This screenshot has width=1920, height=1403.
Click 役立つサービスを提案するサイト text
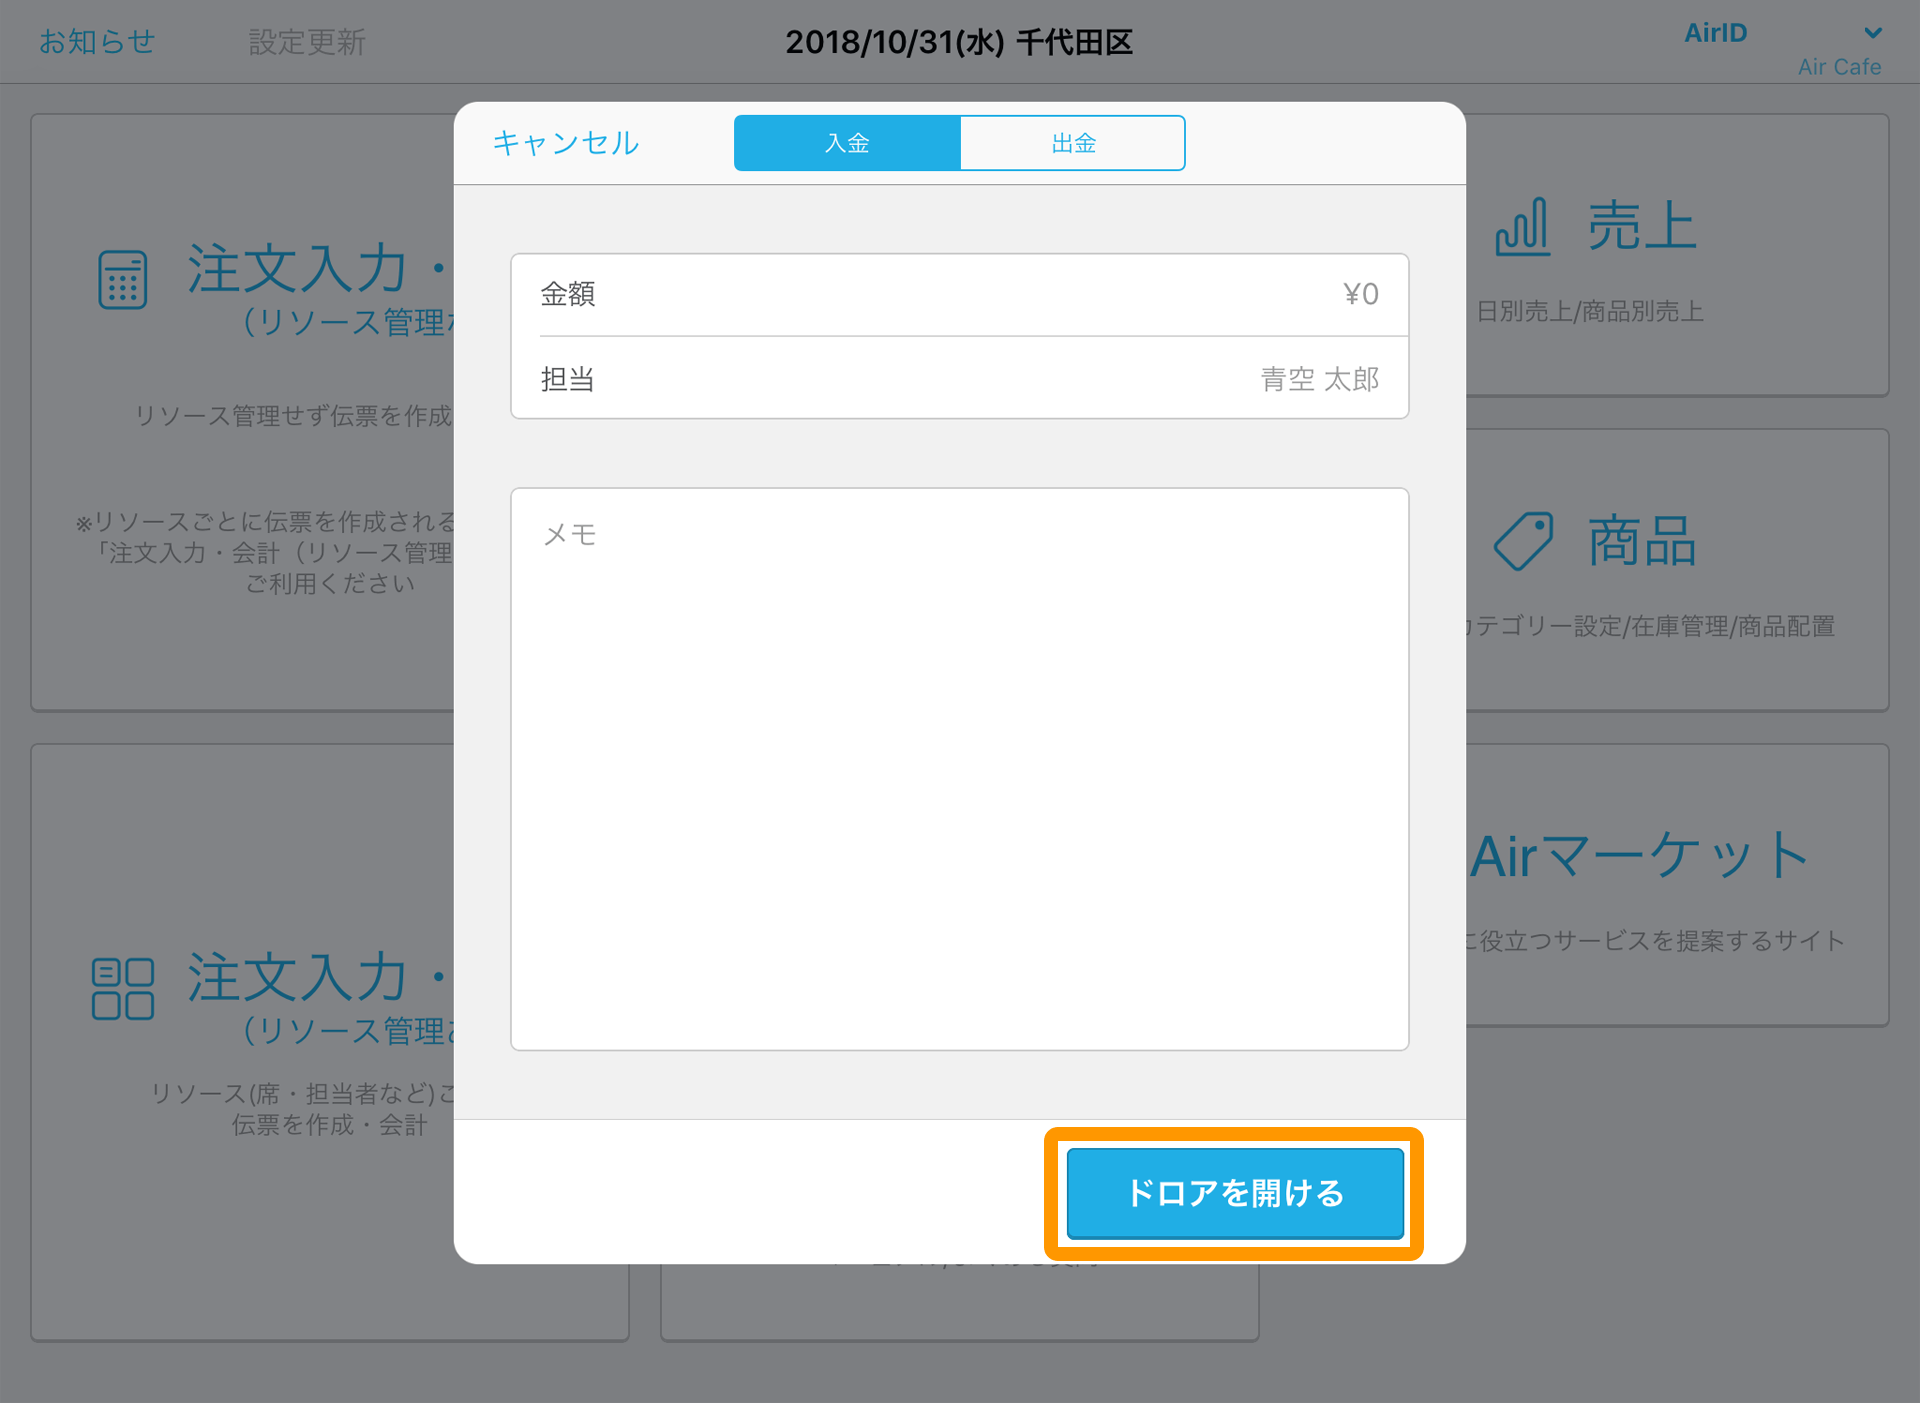pos(1661,940)
